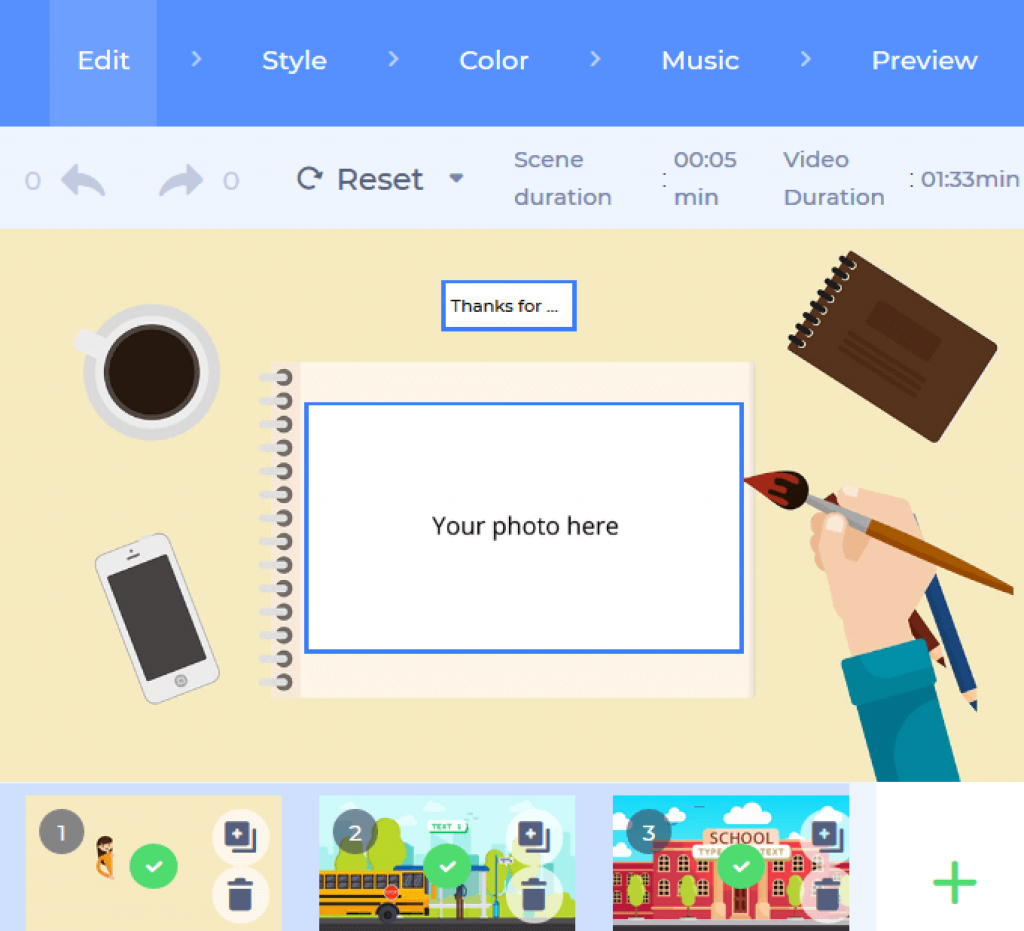Duplicate scene 2 with the copy icon
Screen dimensions: 1024x931
coord(534,836)
